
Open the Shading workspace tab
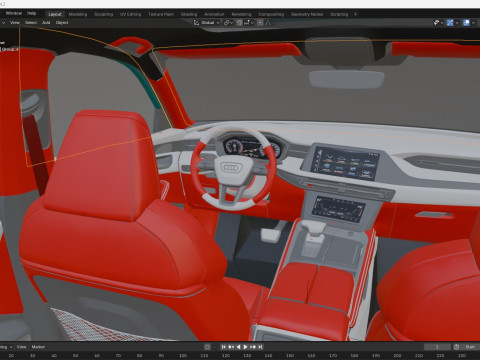[189, 14]
